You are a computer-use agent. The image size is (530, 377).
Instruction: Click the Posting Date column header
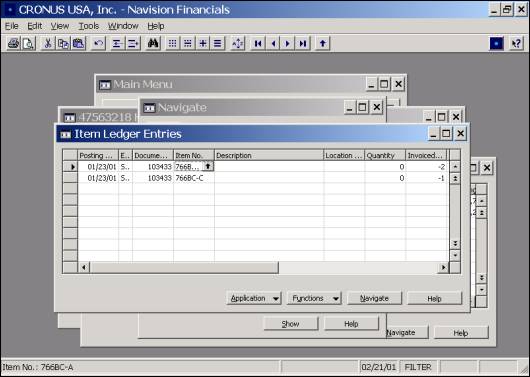98,155
